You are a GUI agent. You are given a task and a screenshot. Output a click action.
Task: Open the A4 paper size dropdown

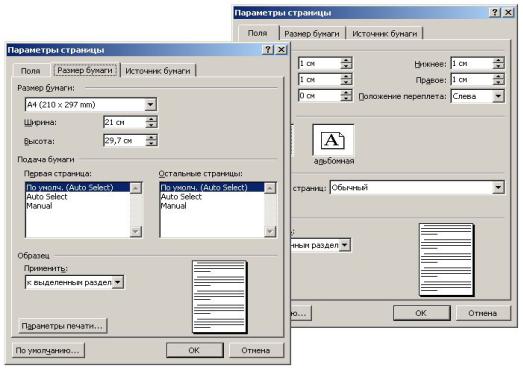[x=150, y=105]
